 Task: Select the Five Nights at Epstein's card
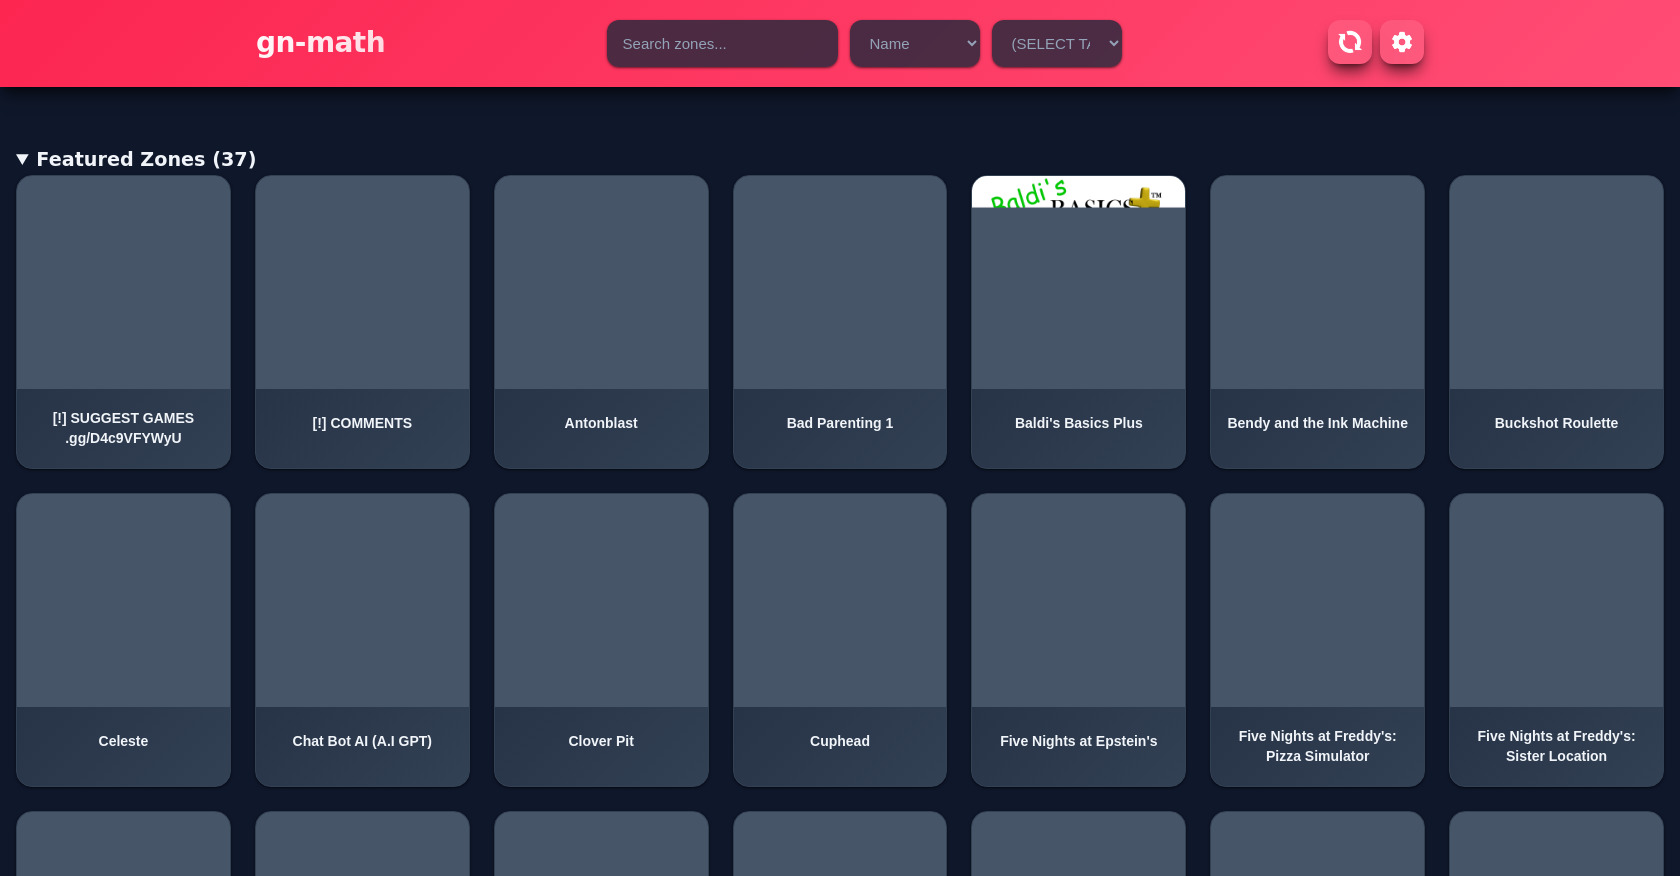click(1078, 640)
